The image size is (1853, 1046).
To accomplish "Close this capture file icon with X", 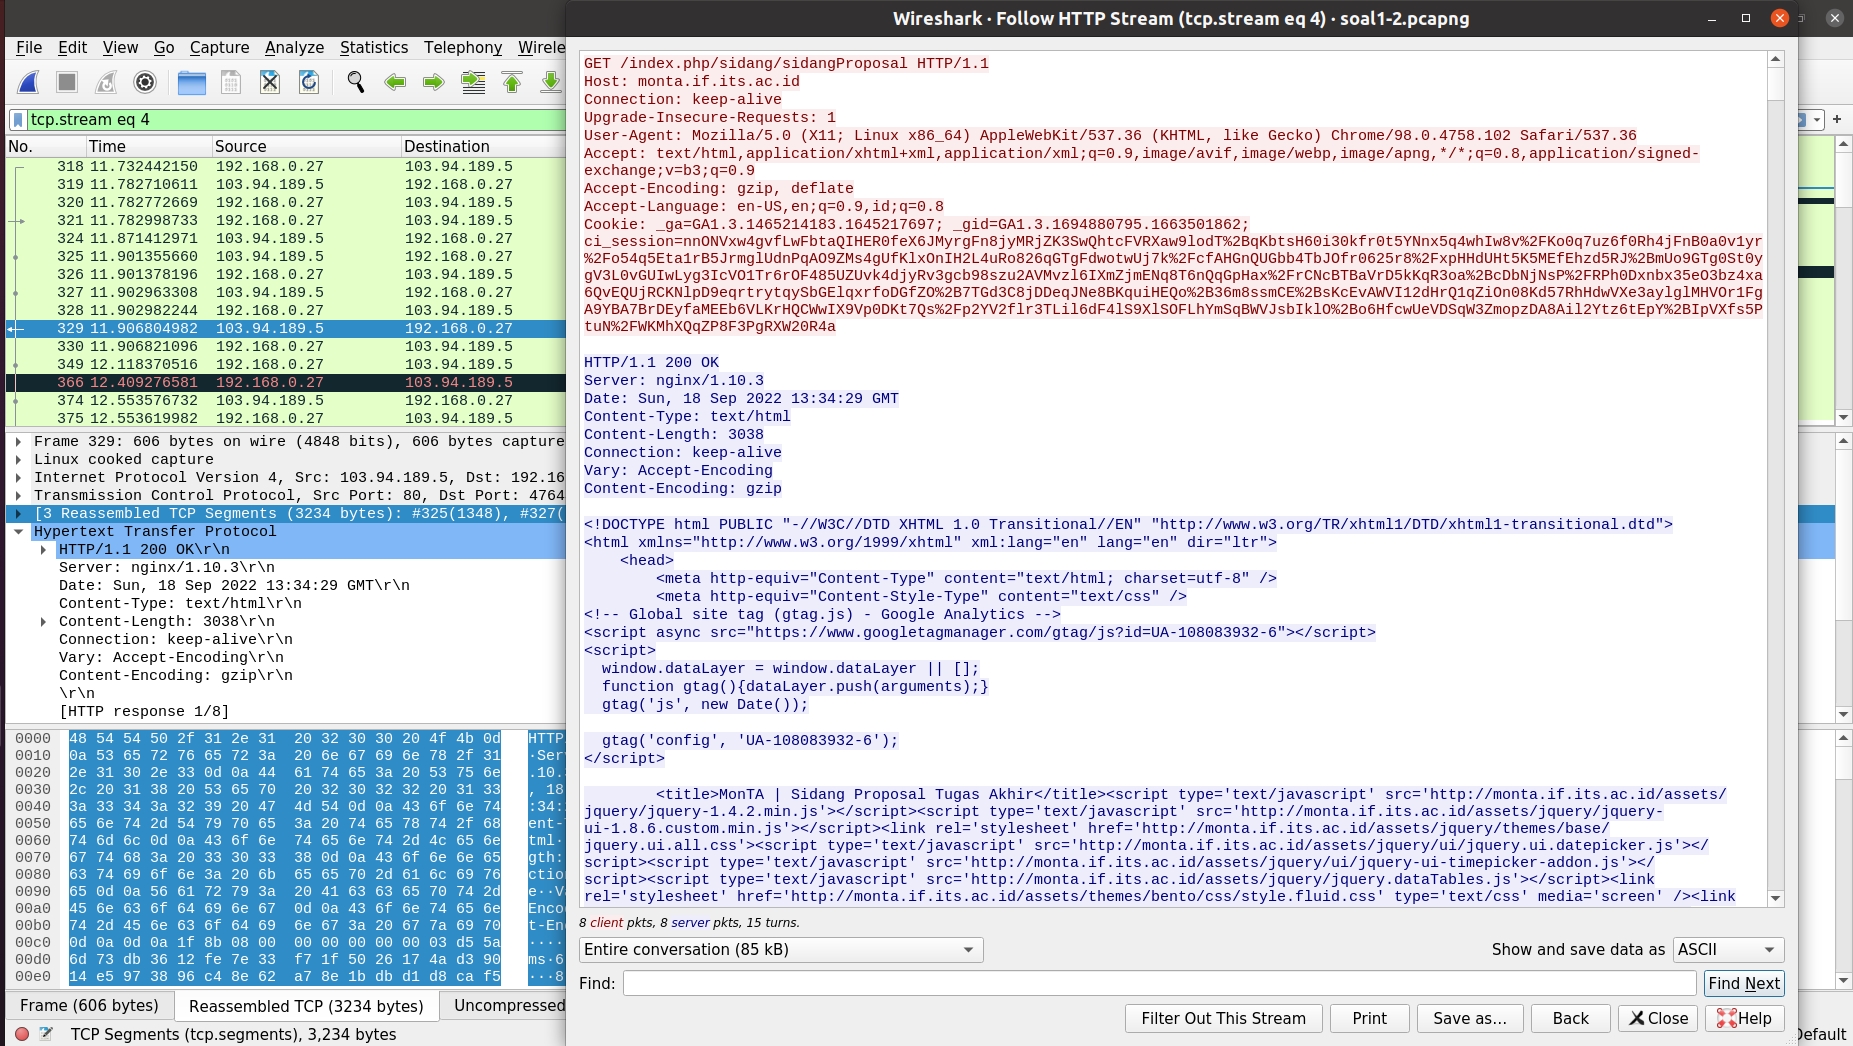I will click(x=270, y=82).
